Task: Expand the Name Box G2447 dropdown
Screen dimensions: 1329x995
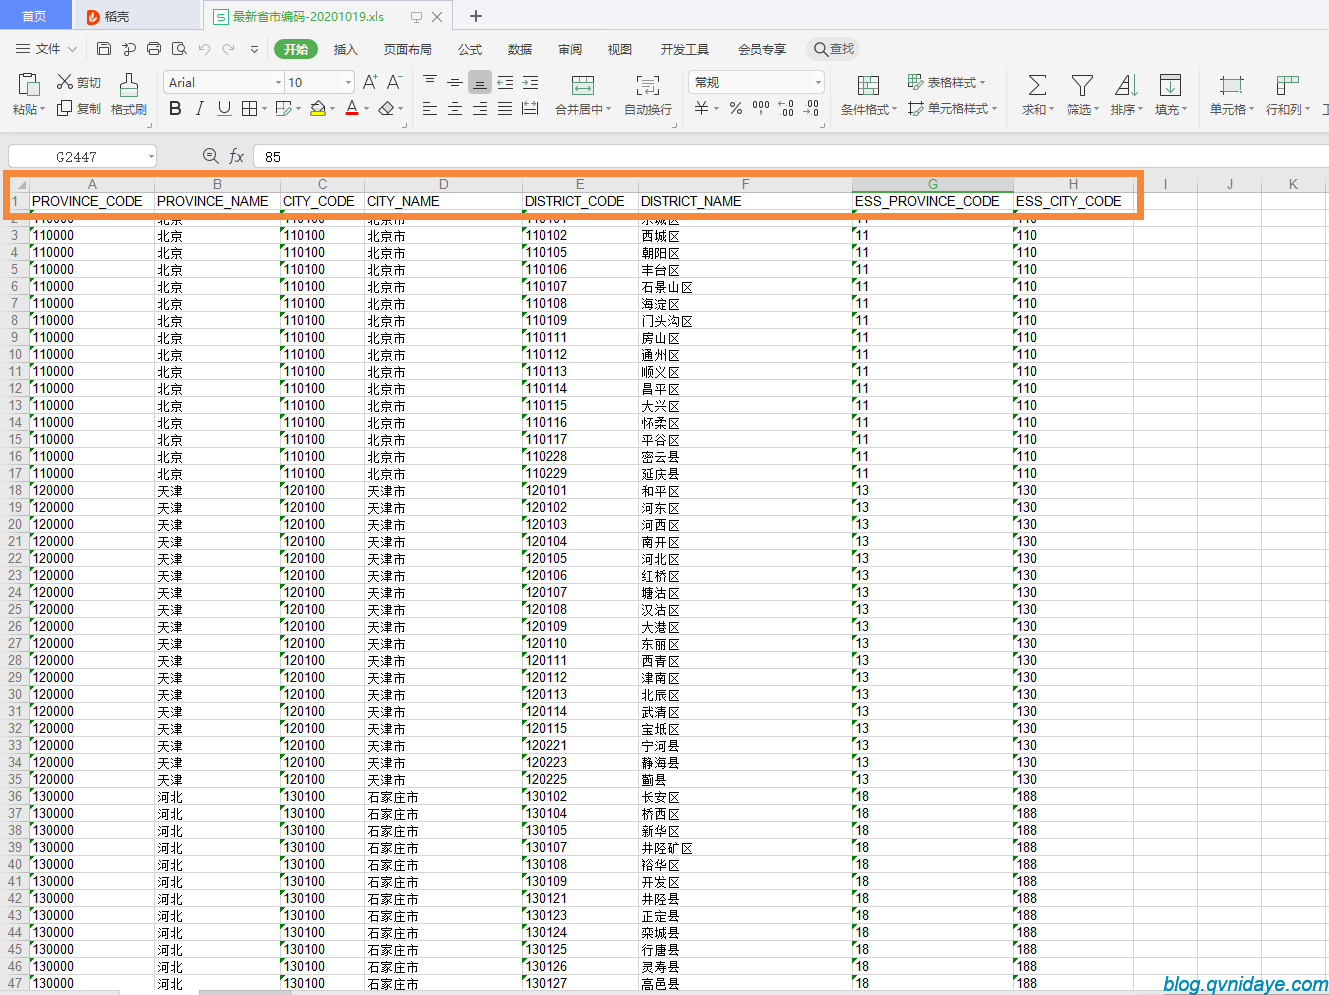Action: 151,156
